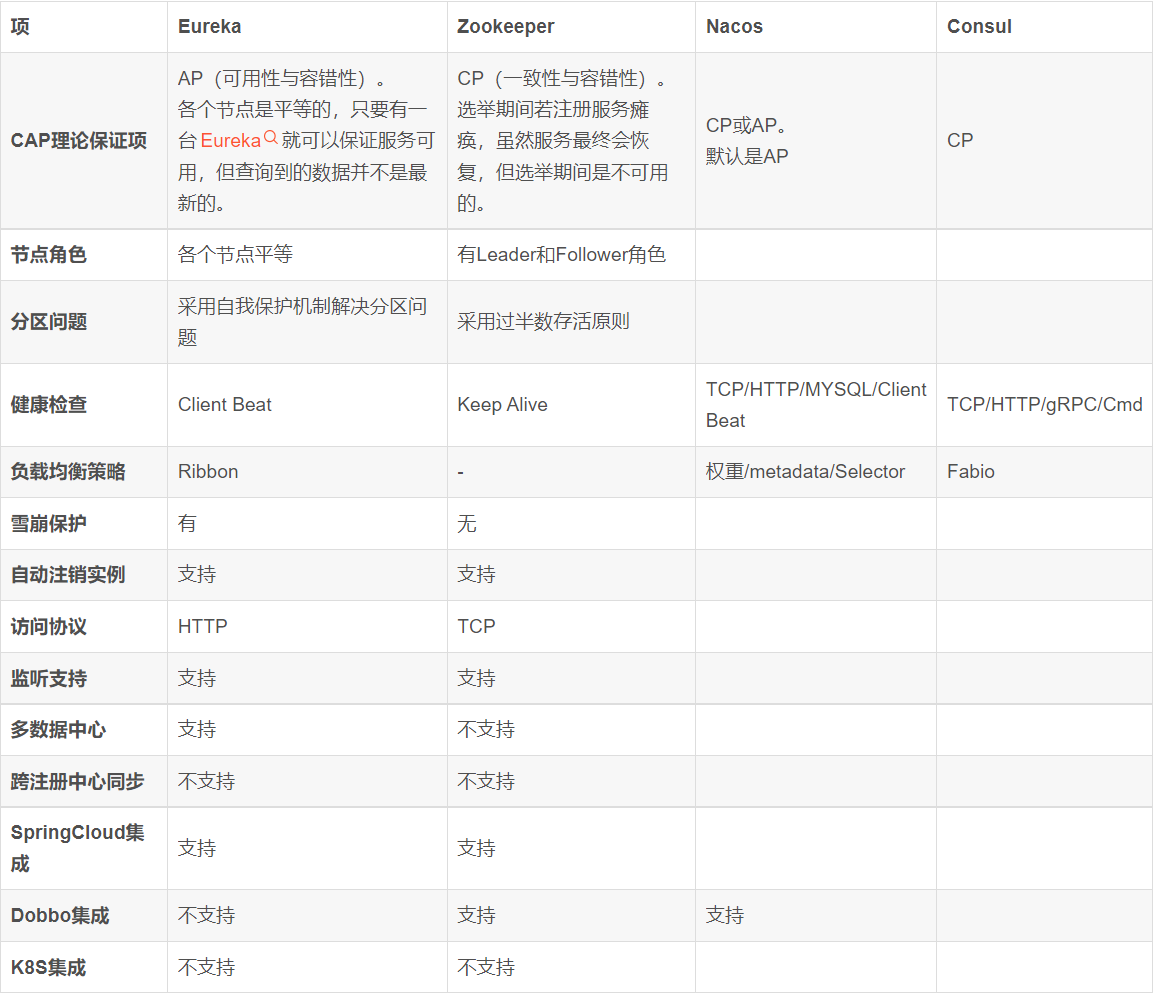The image size is (1153, 993).
Task: Click the 'TCP/HTTP/MYSQL/Client Beat' cell
Action: pos(816,405)
